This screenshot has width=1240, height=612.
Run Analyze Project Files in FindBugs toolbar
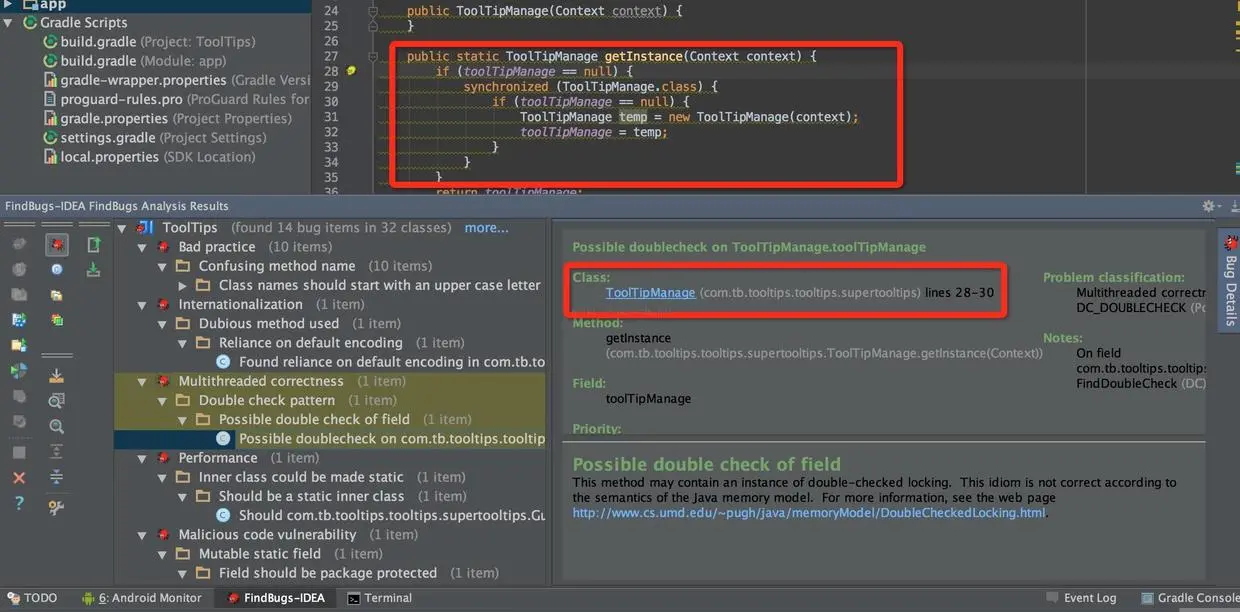pyautogui.click(x=19, y=345)
